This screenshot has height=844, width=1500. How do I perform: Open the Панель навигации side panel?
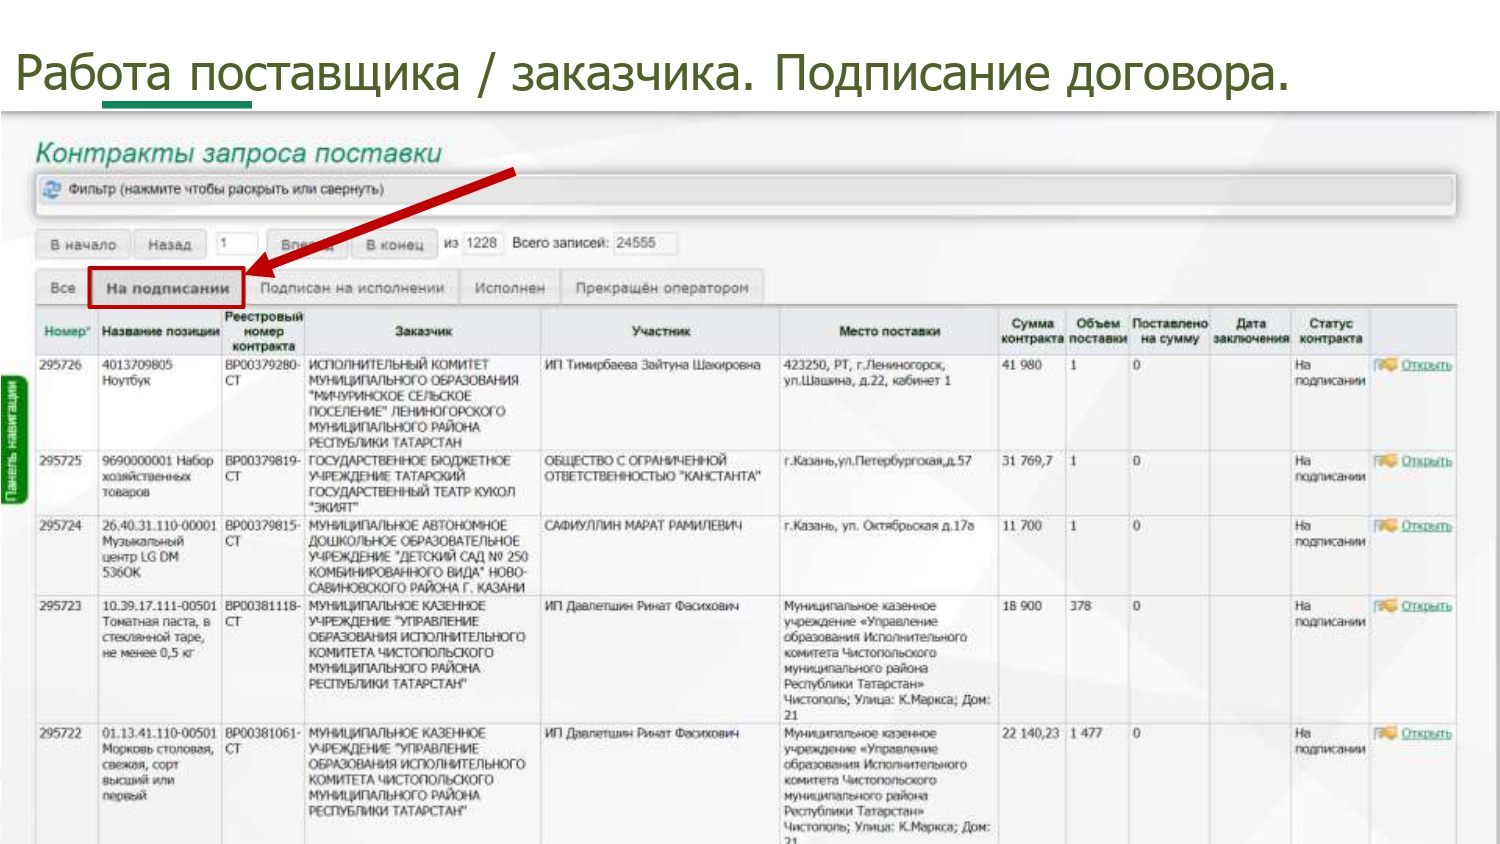pos(12,440)
